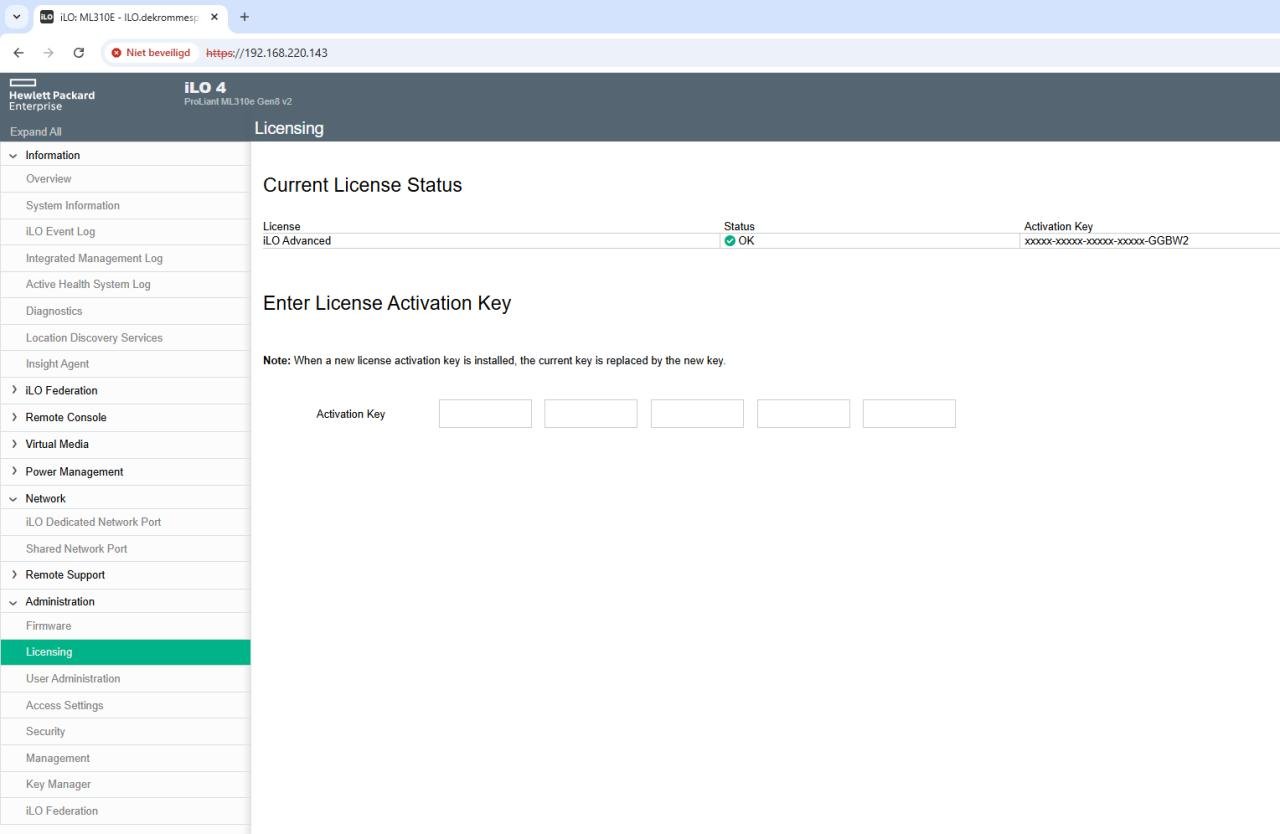
Task: Open the Firmware page
Action: click(x=48, y=626)
